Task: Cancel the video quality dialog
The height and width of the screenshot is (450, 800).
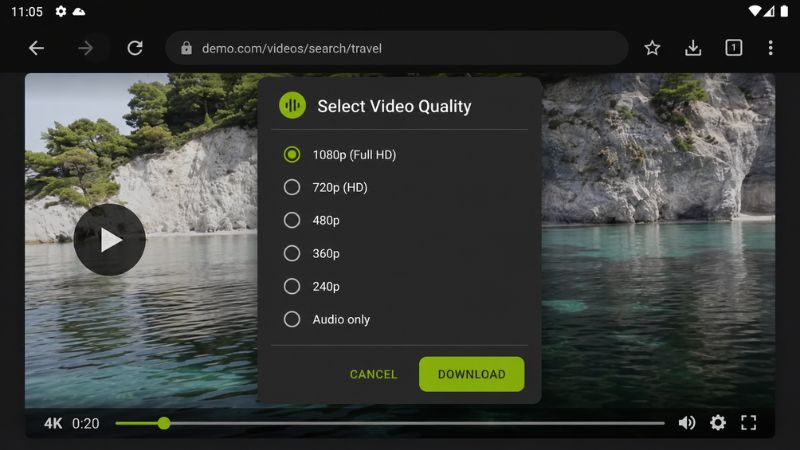Action: (373, 374)
